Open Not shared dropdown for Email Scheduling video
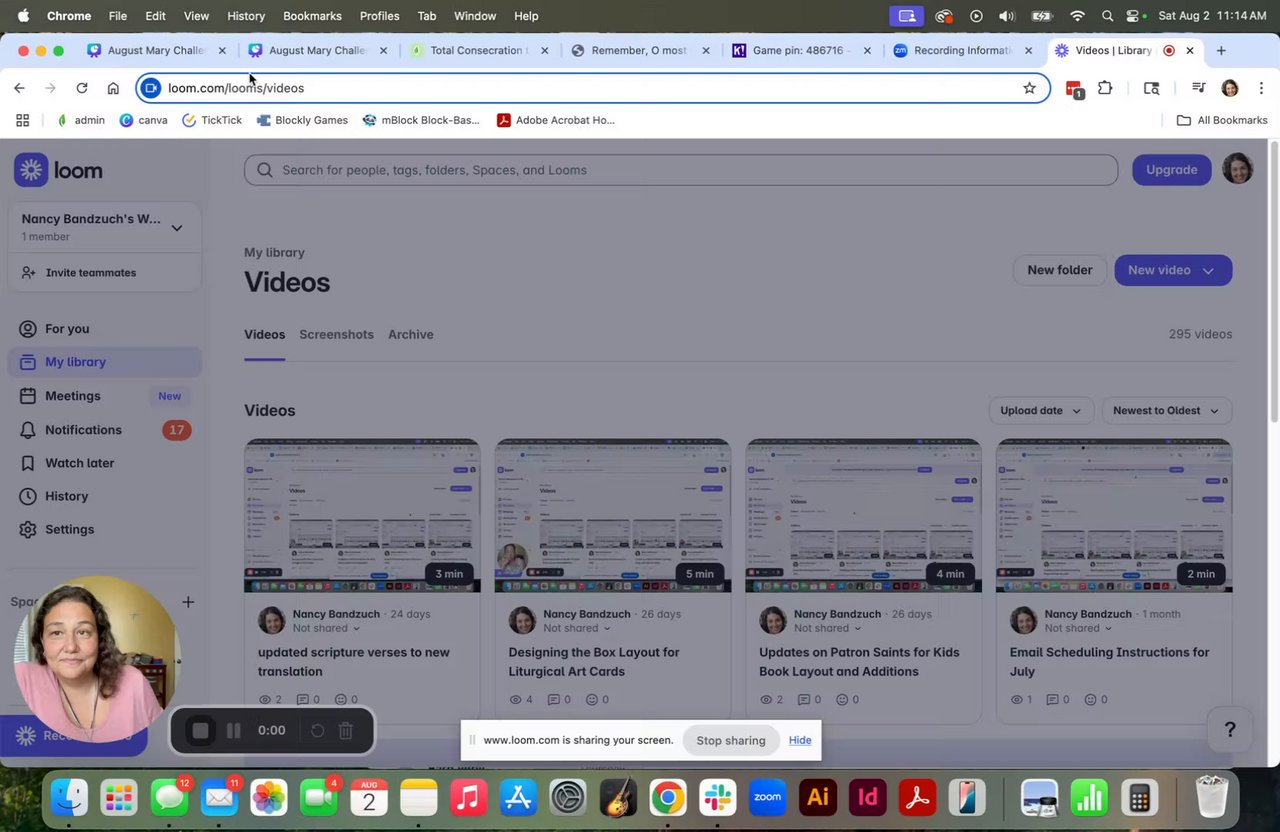The width and height of the screenshot is (1280, 832). (1078, 628)
